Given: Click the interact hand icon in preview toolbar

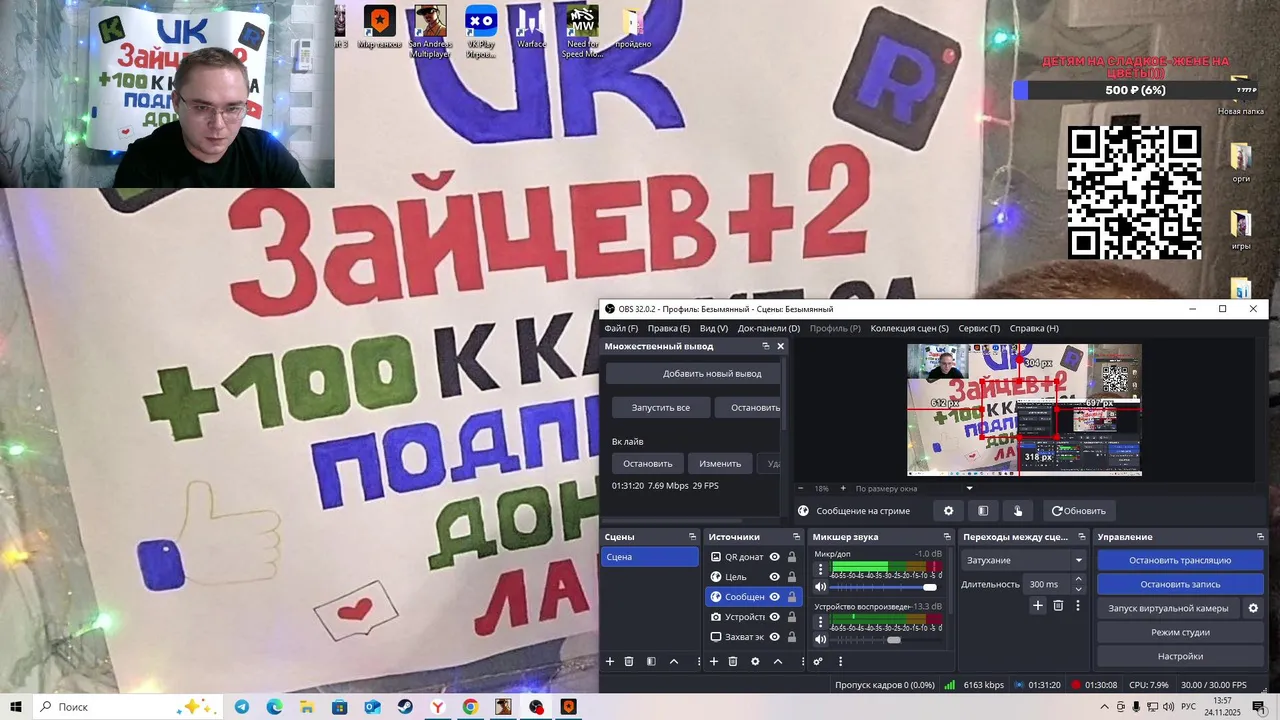Looking at the screenshot, I should (x=1018, y=511).
